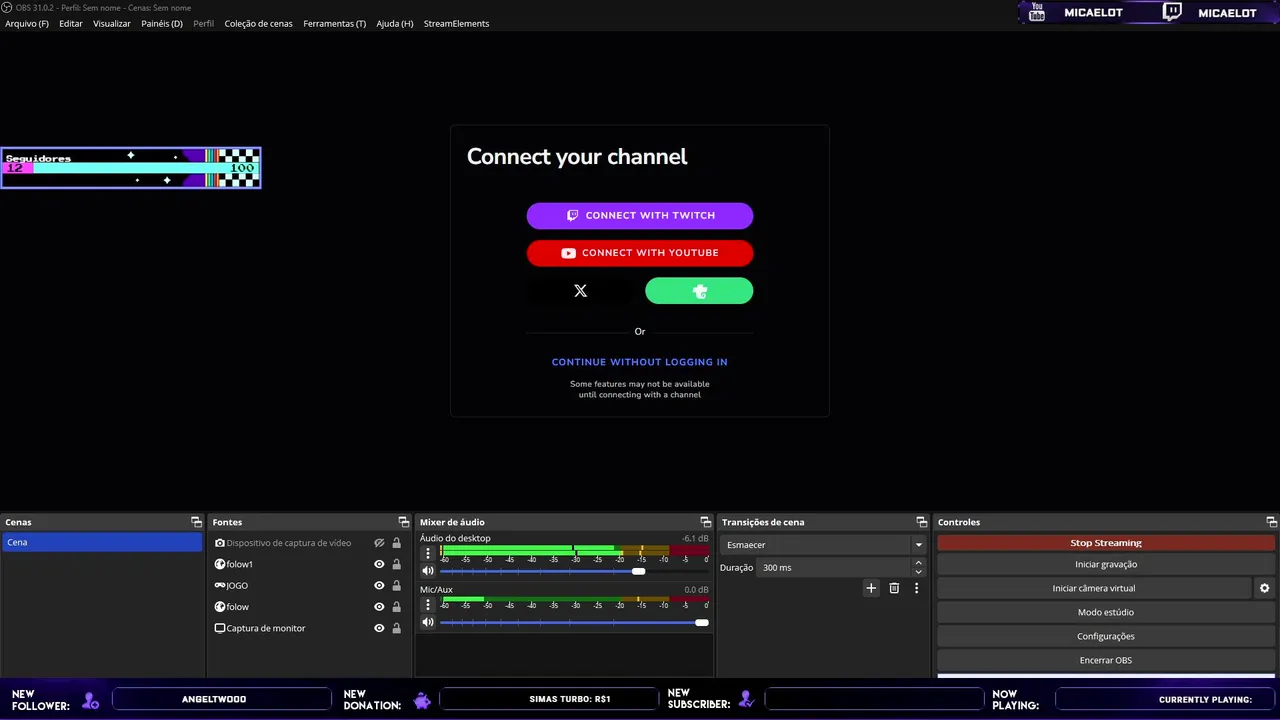Open the Arquivo (F) menu

click(x=27, y=23)
